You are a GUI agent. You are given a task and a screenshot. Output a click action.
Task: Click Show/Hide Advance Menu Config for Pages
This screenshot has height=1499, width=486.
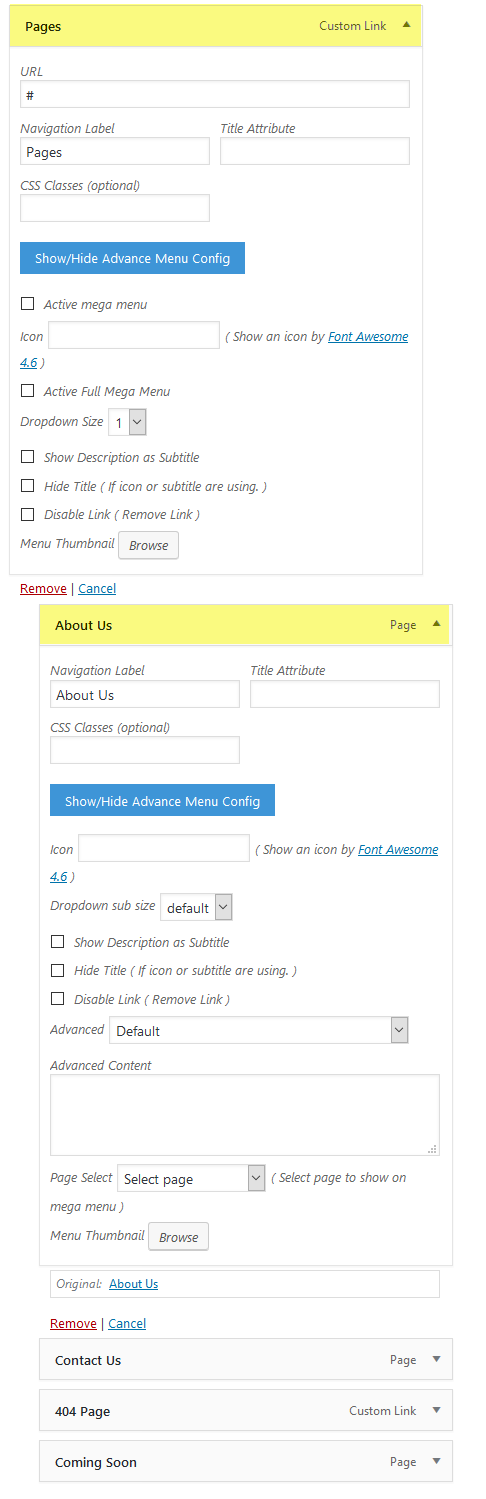click(132, 258)
